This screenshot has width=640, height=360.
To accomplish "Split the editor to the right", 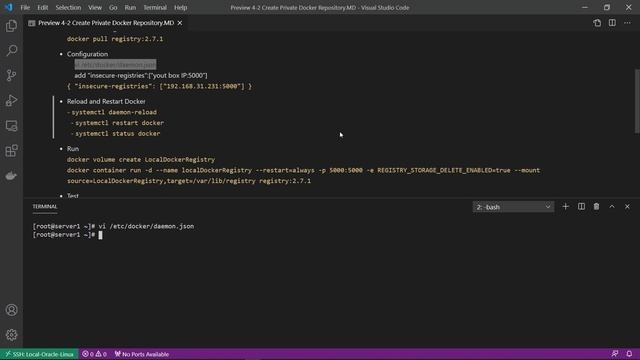I will [x=612, y=23].
